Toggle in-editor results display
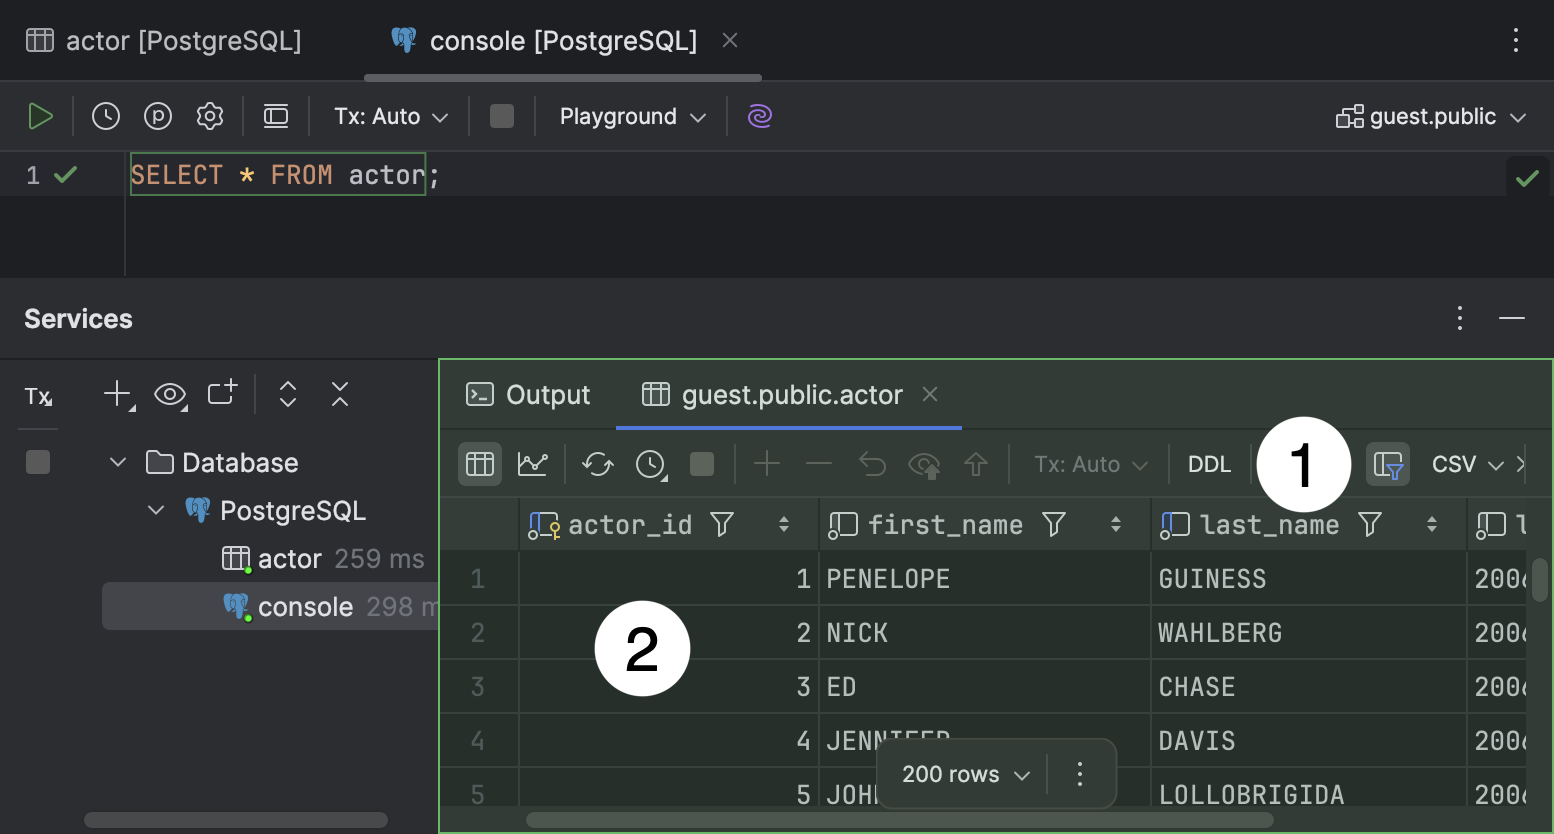1554x834 pixels. 276,115
